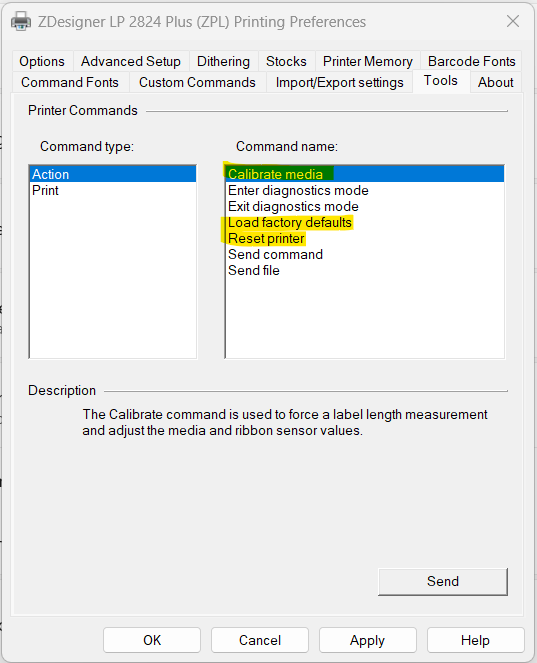
Task: Switch to the Barcode Fonts tab
Action: [x=471, y=61]
